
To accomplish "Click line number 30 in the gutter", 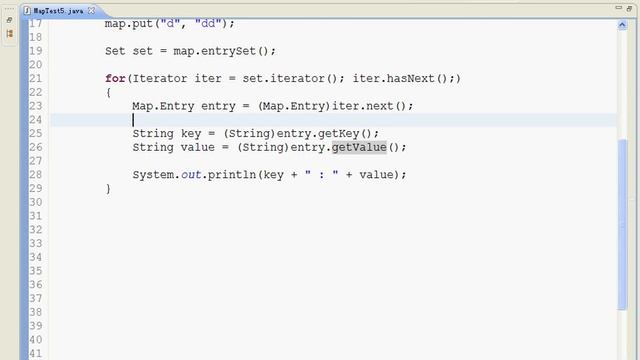I will click(x=36, y=202).
